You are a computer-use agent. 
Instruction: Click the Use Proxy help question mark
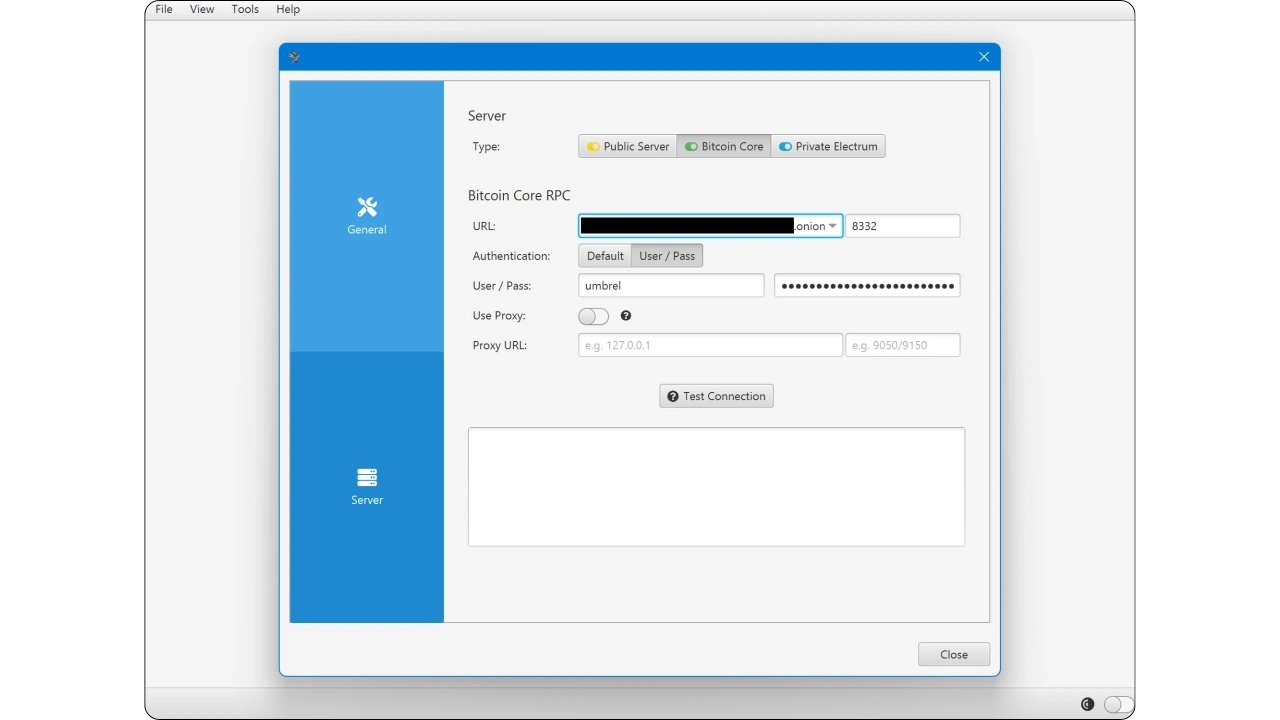point(626,316)
